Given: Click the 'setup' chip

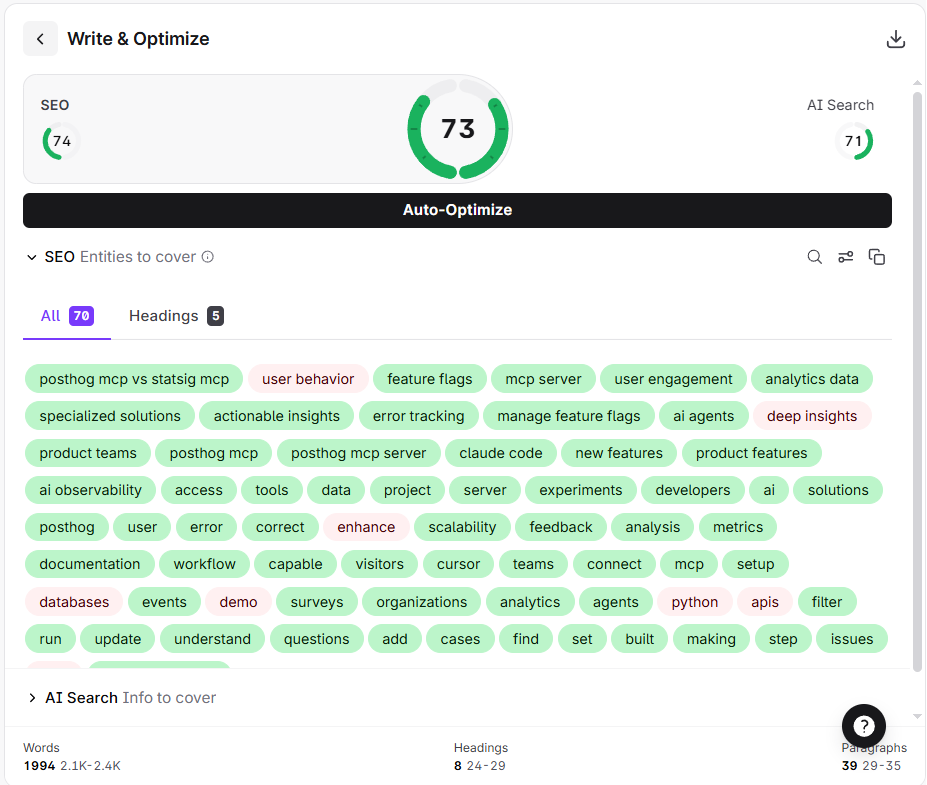Looking at the screenshot, I should [x=756, y=565].
